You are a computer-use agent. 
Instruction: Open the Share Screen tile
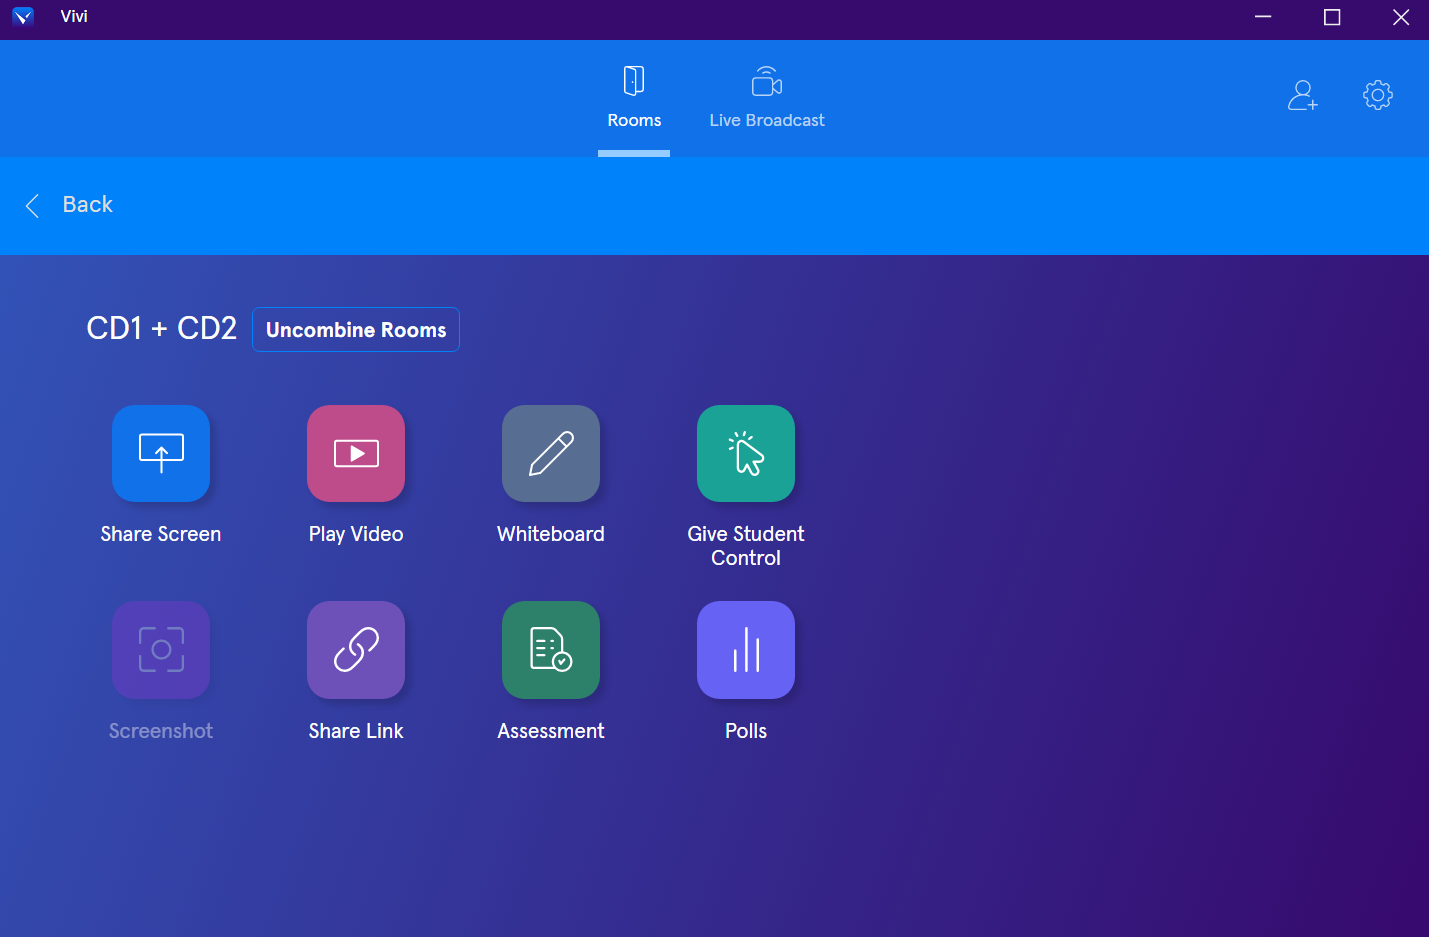[x=161, y=453]
